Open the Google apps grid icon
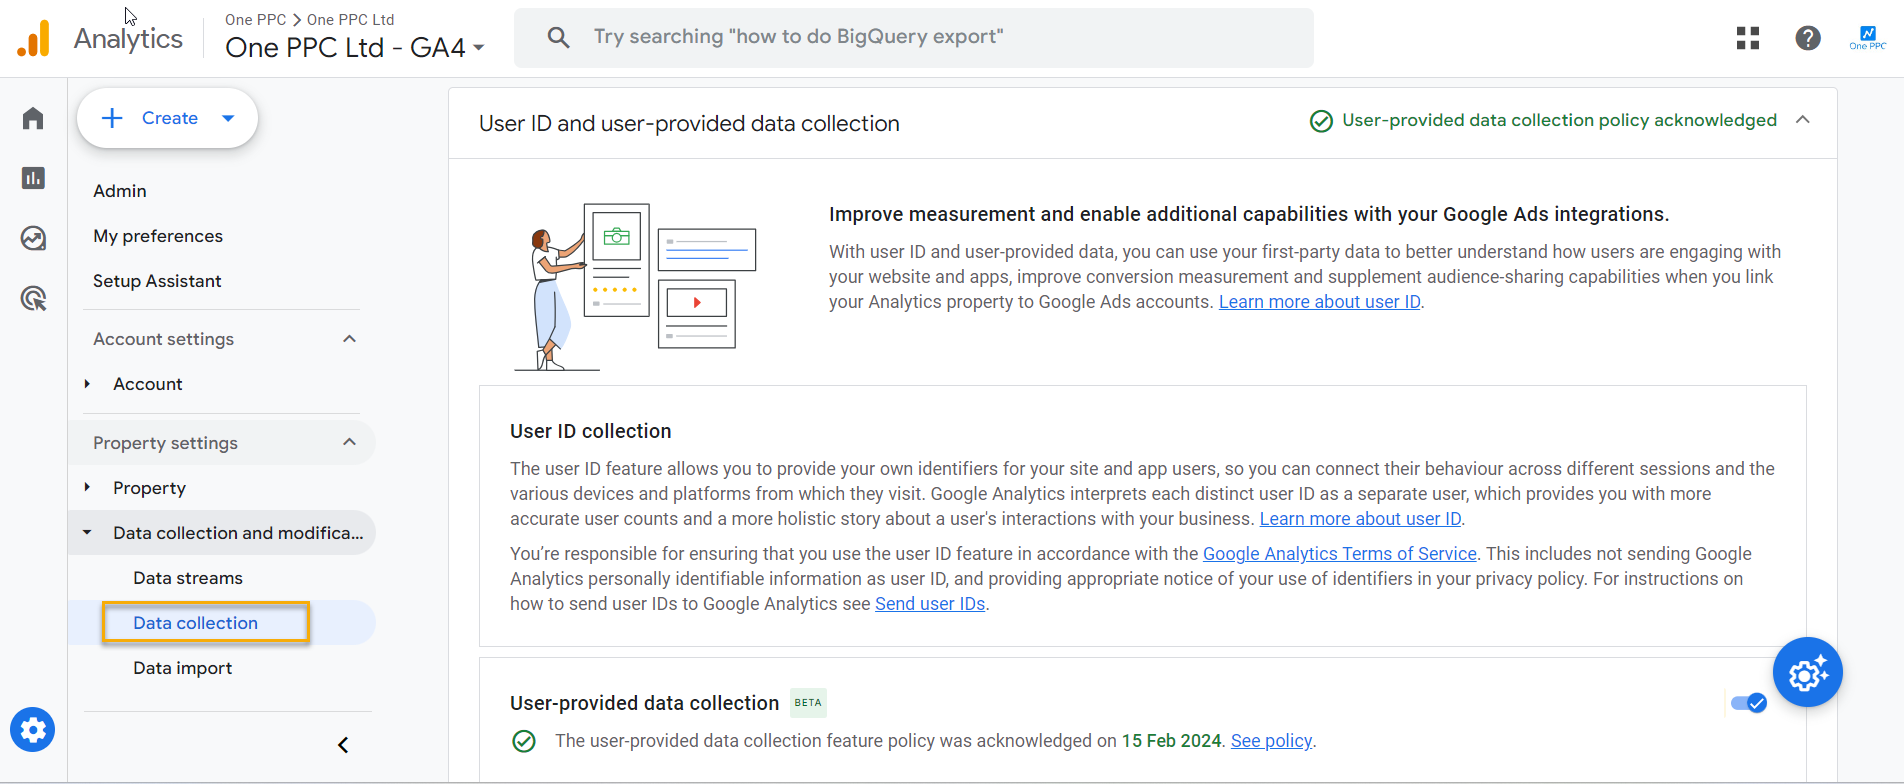This screenshot has height=784, width=1904. click(1748, 38)
